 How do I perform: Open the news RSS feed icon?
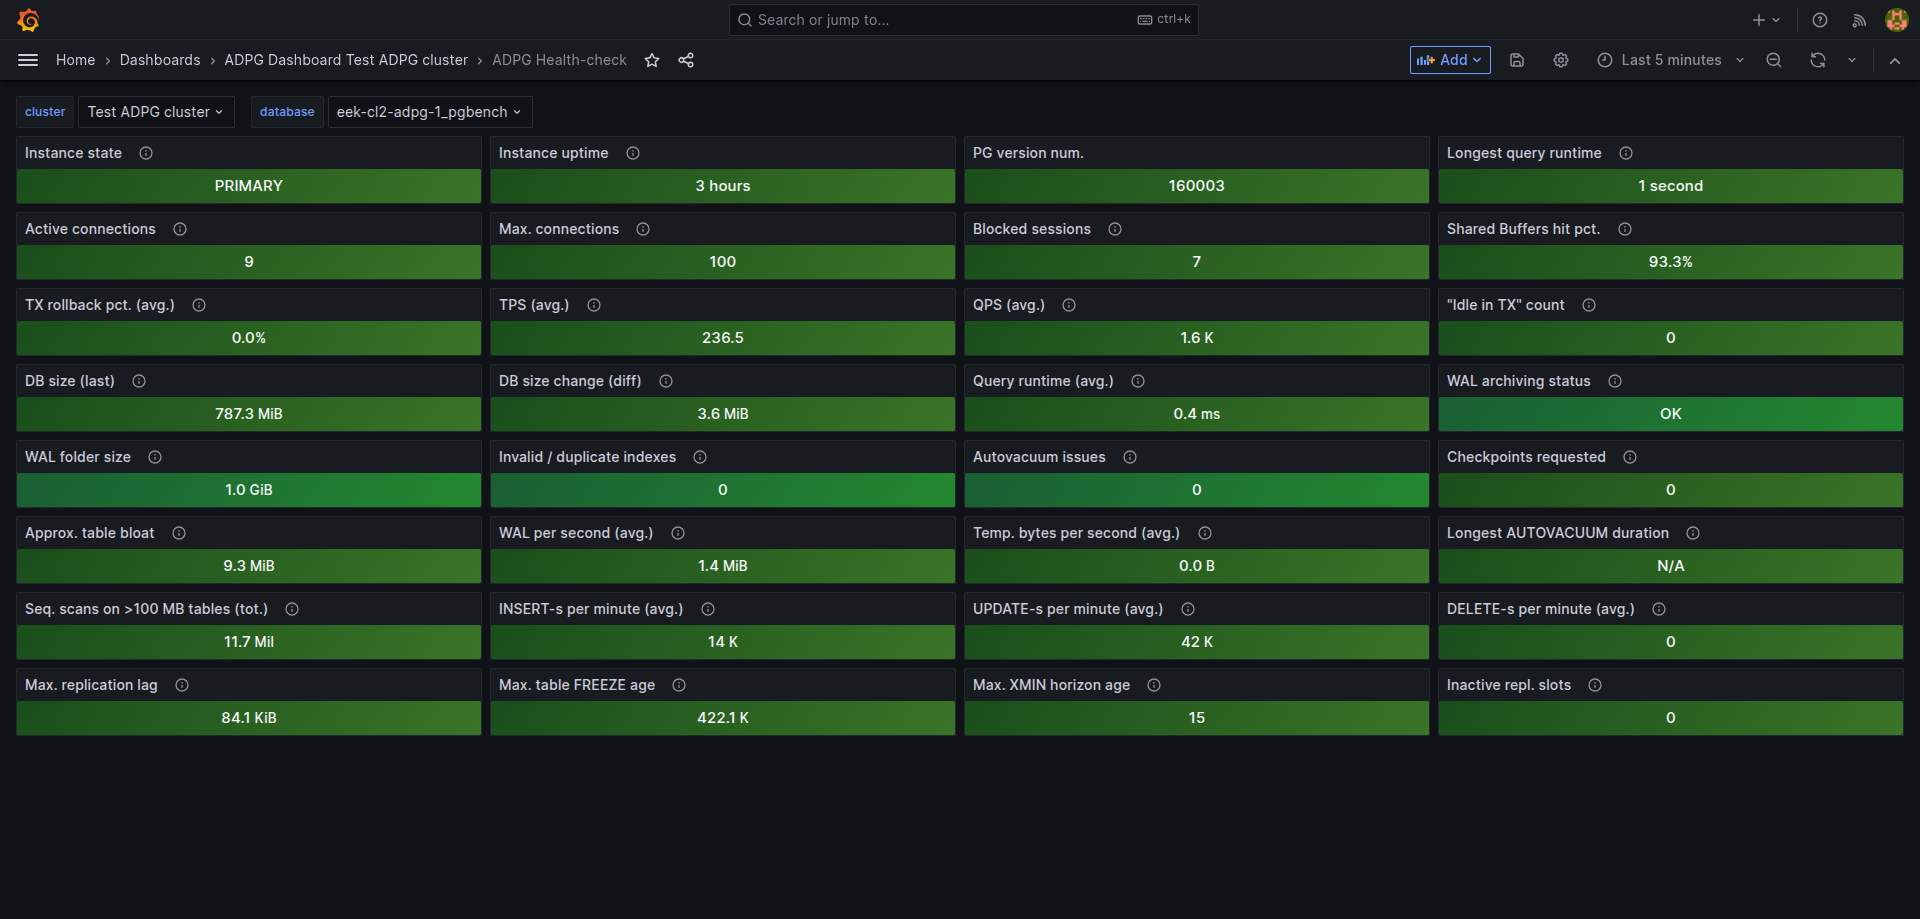coord(1859,20)
